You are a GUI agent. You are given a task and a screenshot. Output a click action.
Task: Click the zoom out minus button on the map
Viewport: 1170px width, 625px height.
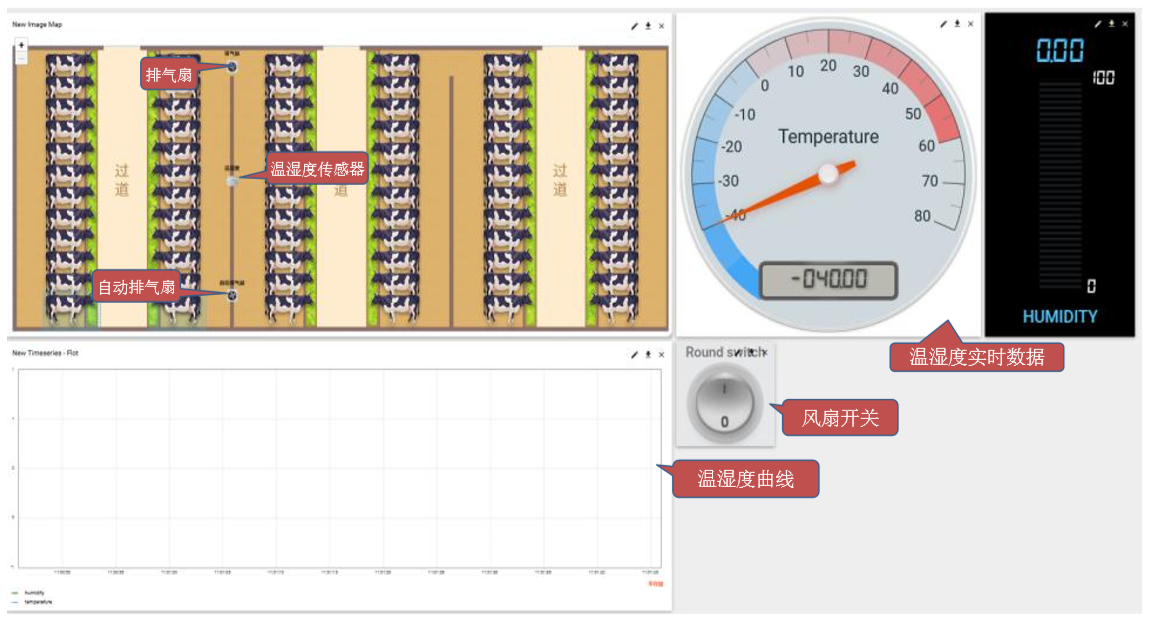(x=20, y=58)
